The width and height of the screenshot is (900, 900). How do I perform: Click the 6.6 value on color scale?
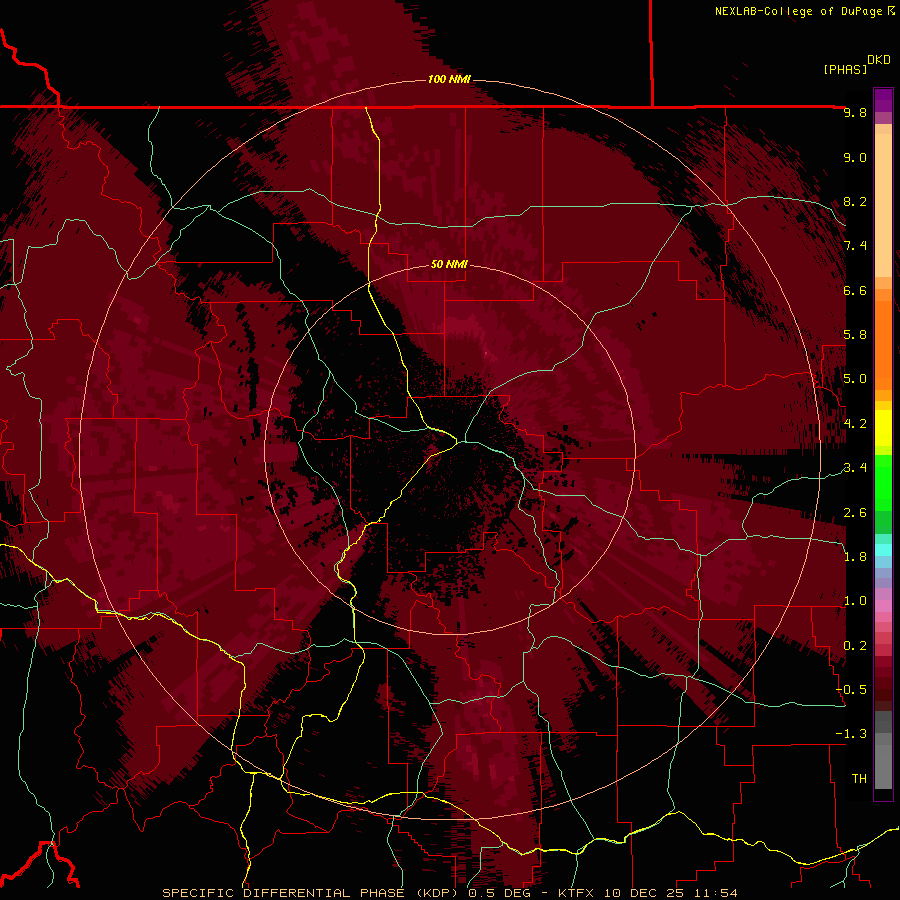[x=855, y=290]
